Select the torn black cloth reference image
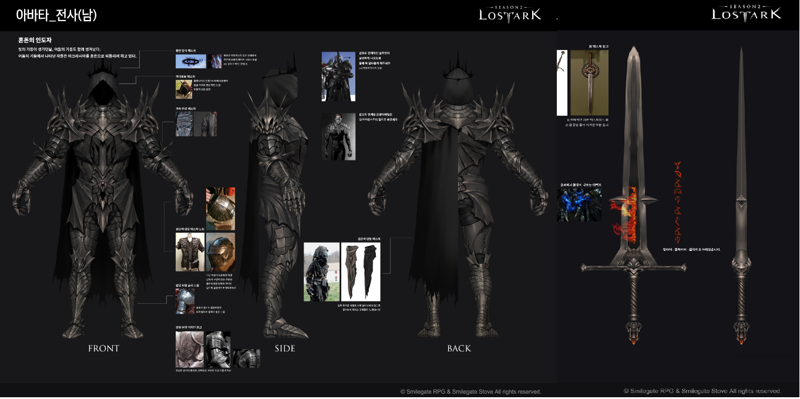The width and height of the screenshot is (800, 399). point(361,272)
